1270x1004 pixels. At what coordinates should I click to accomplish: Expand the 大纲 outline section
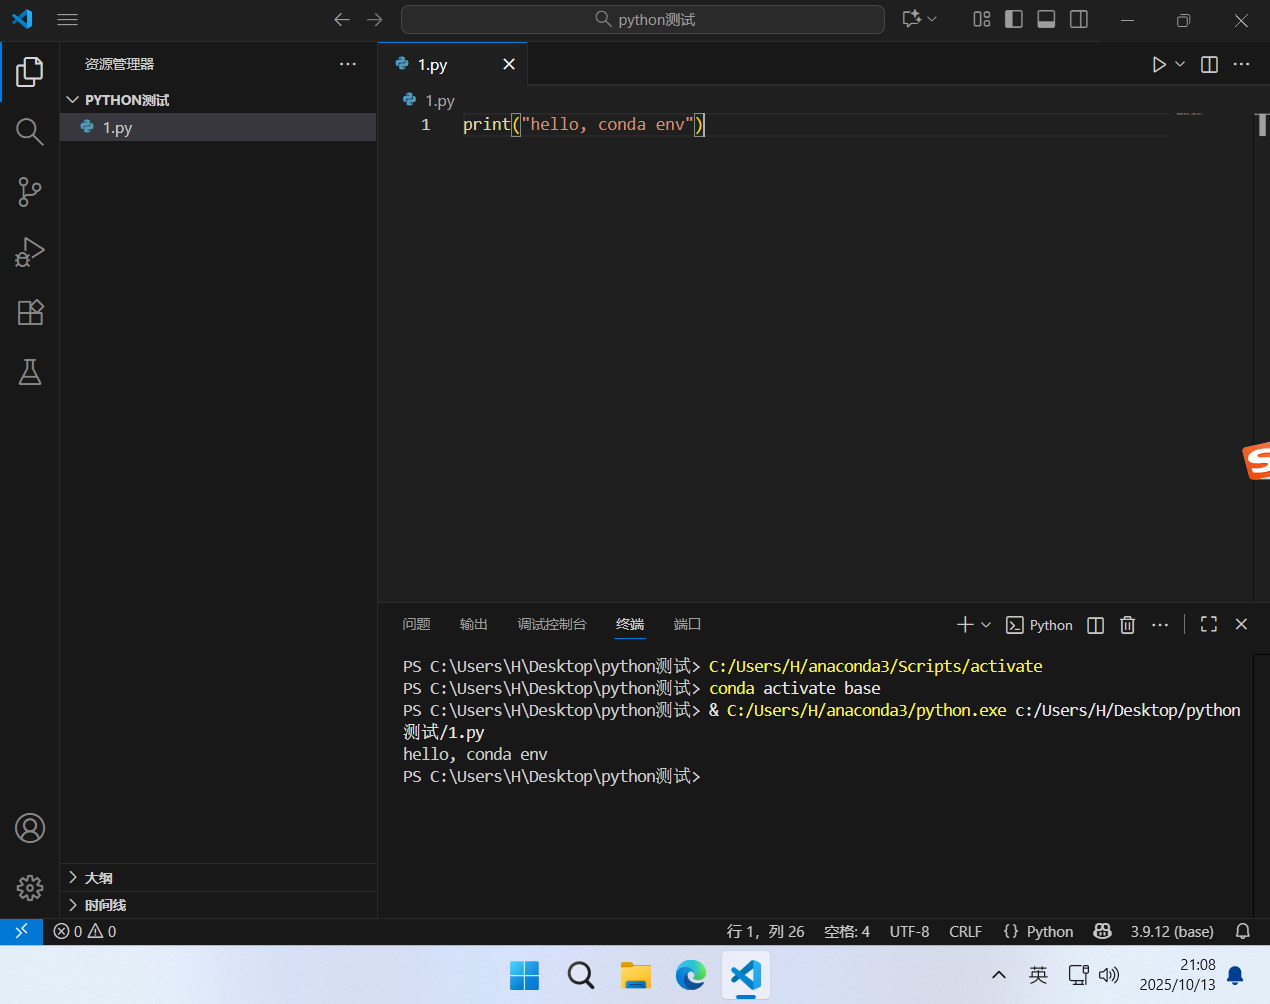click(218, 877)
